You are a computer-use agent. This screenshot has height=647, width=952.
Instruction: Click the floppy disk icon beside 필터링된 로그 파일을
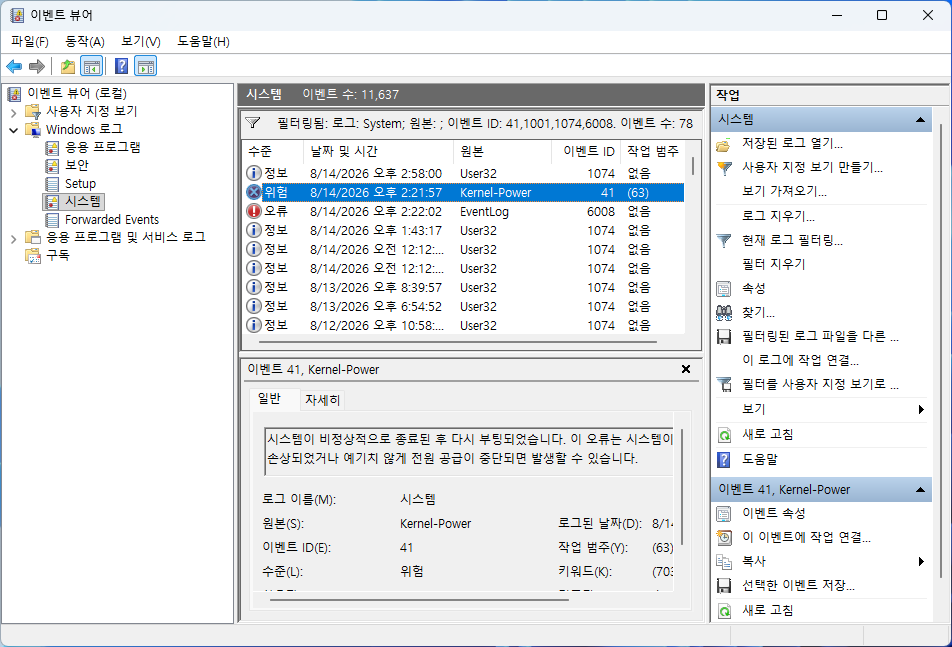pos(724,337)
